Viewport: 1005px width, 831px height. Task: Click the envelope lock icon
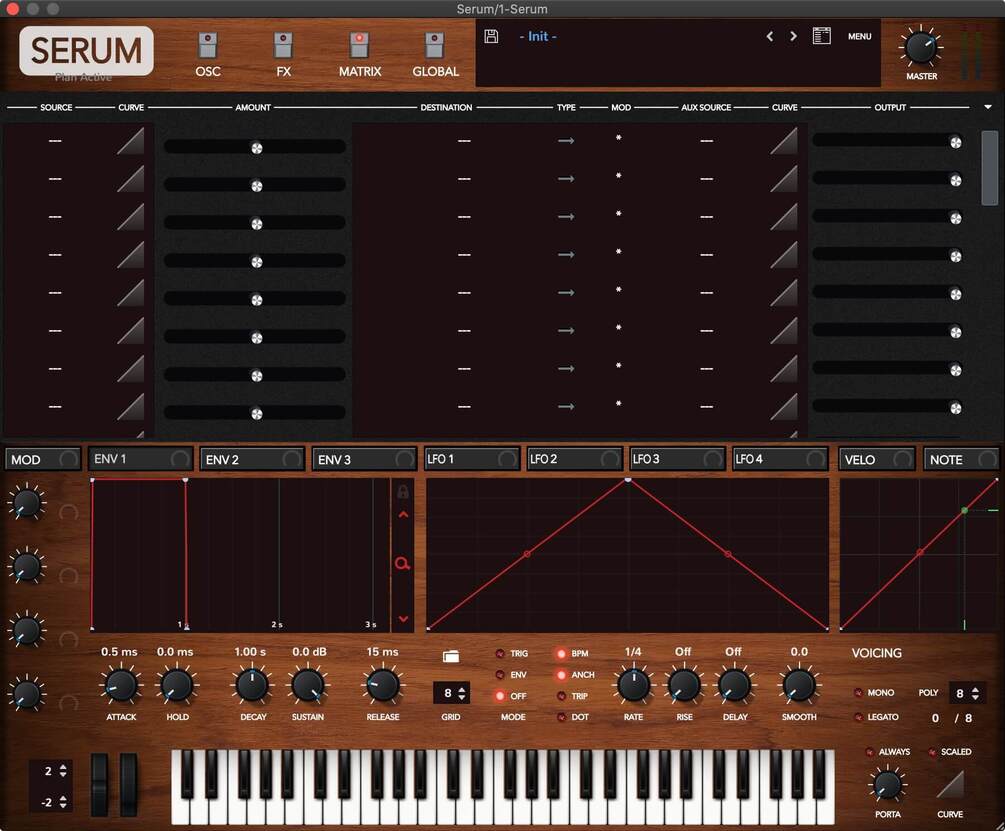tap(403, 491)
